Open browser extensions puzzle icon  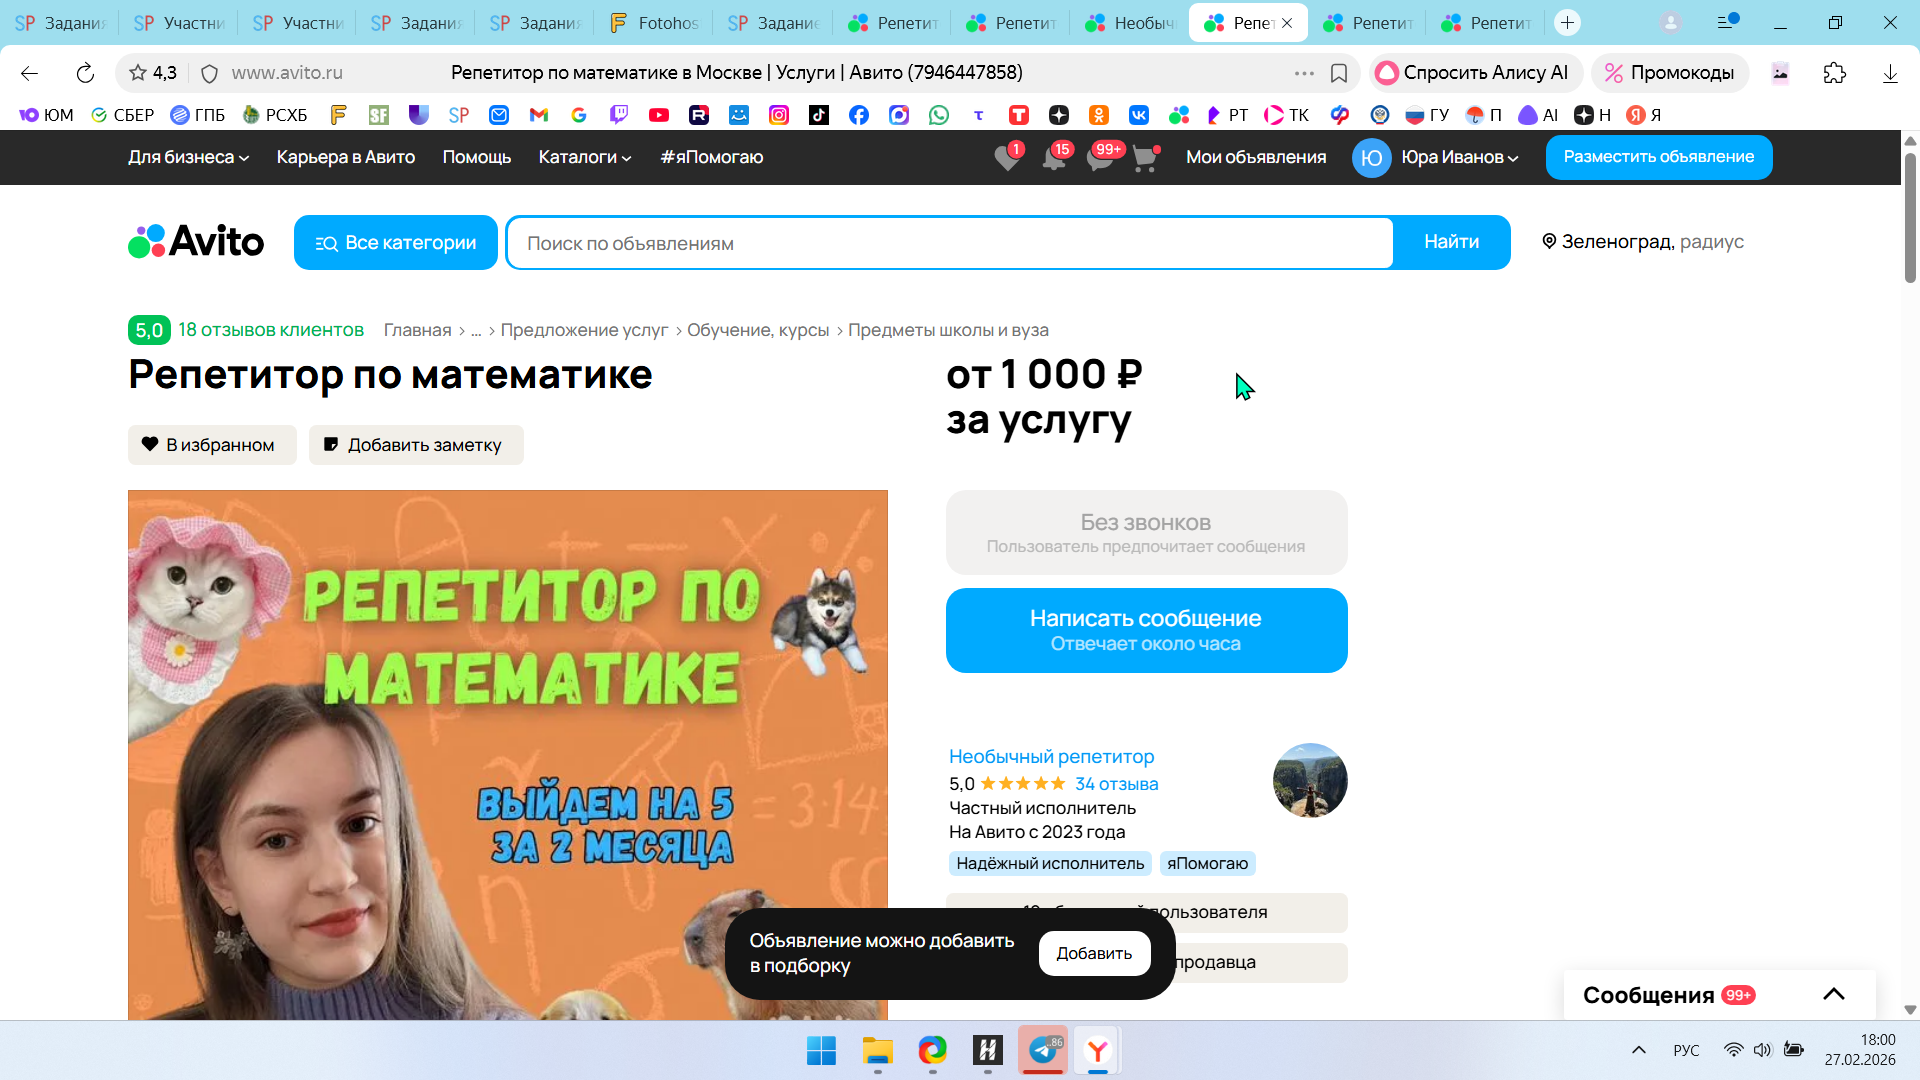tap(1834, 73)
